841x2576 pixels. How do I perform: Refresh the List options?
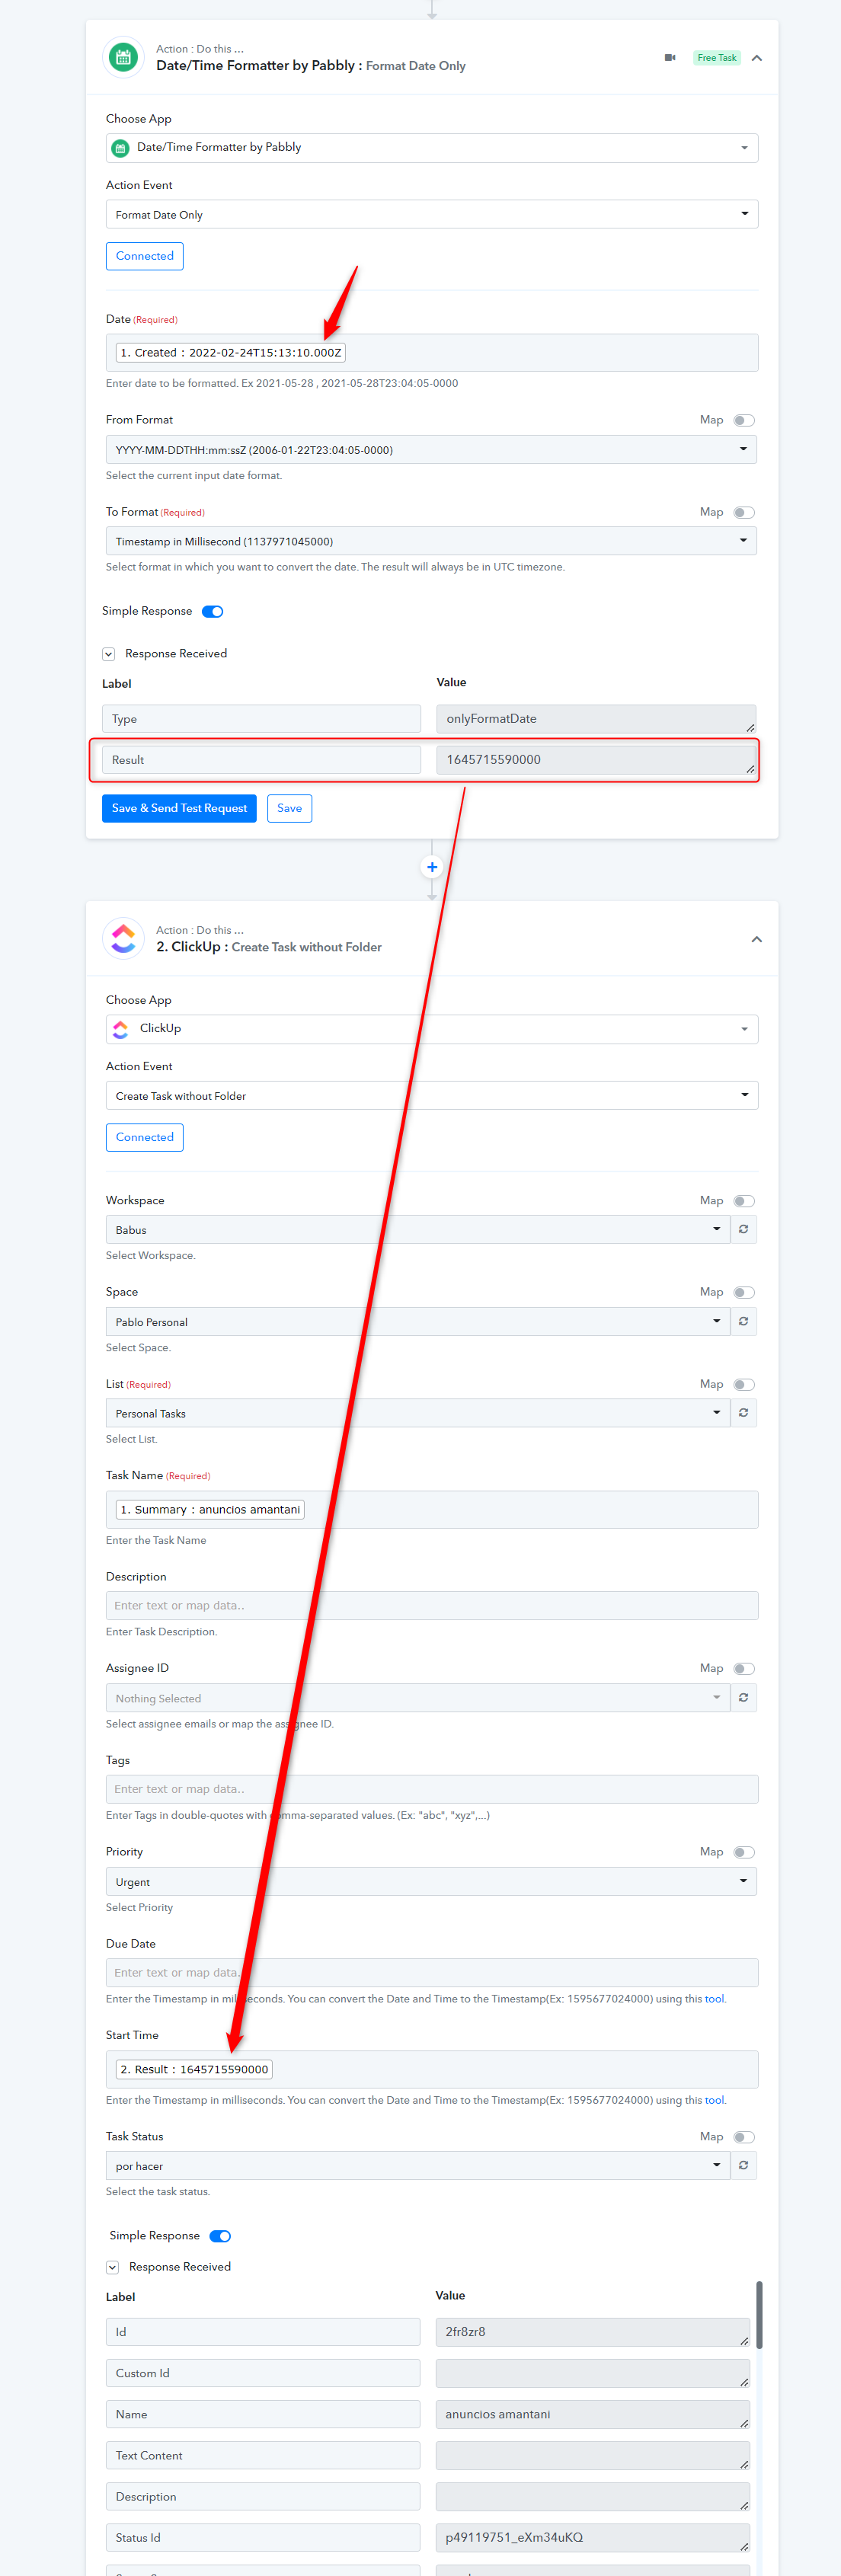pos(743,1413)
